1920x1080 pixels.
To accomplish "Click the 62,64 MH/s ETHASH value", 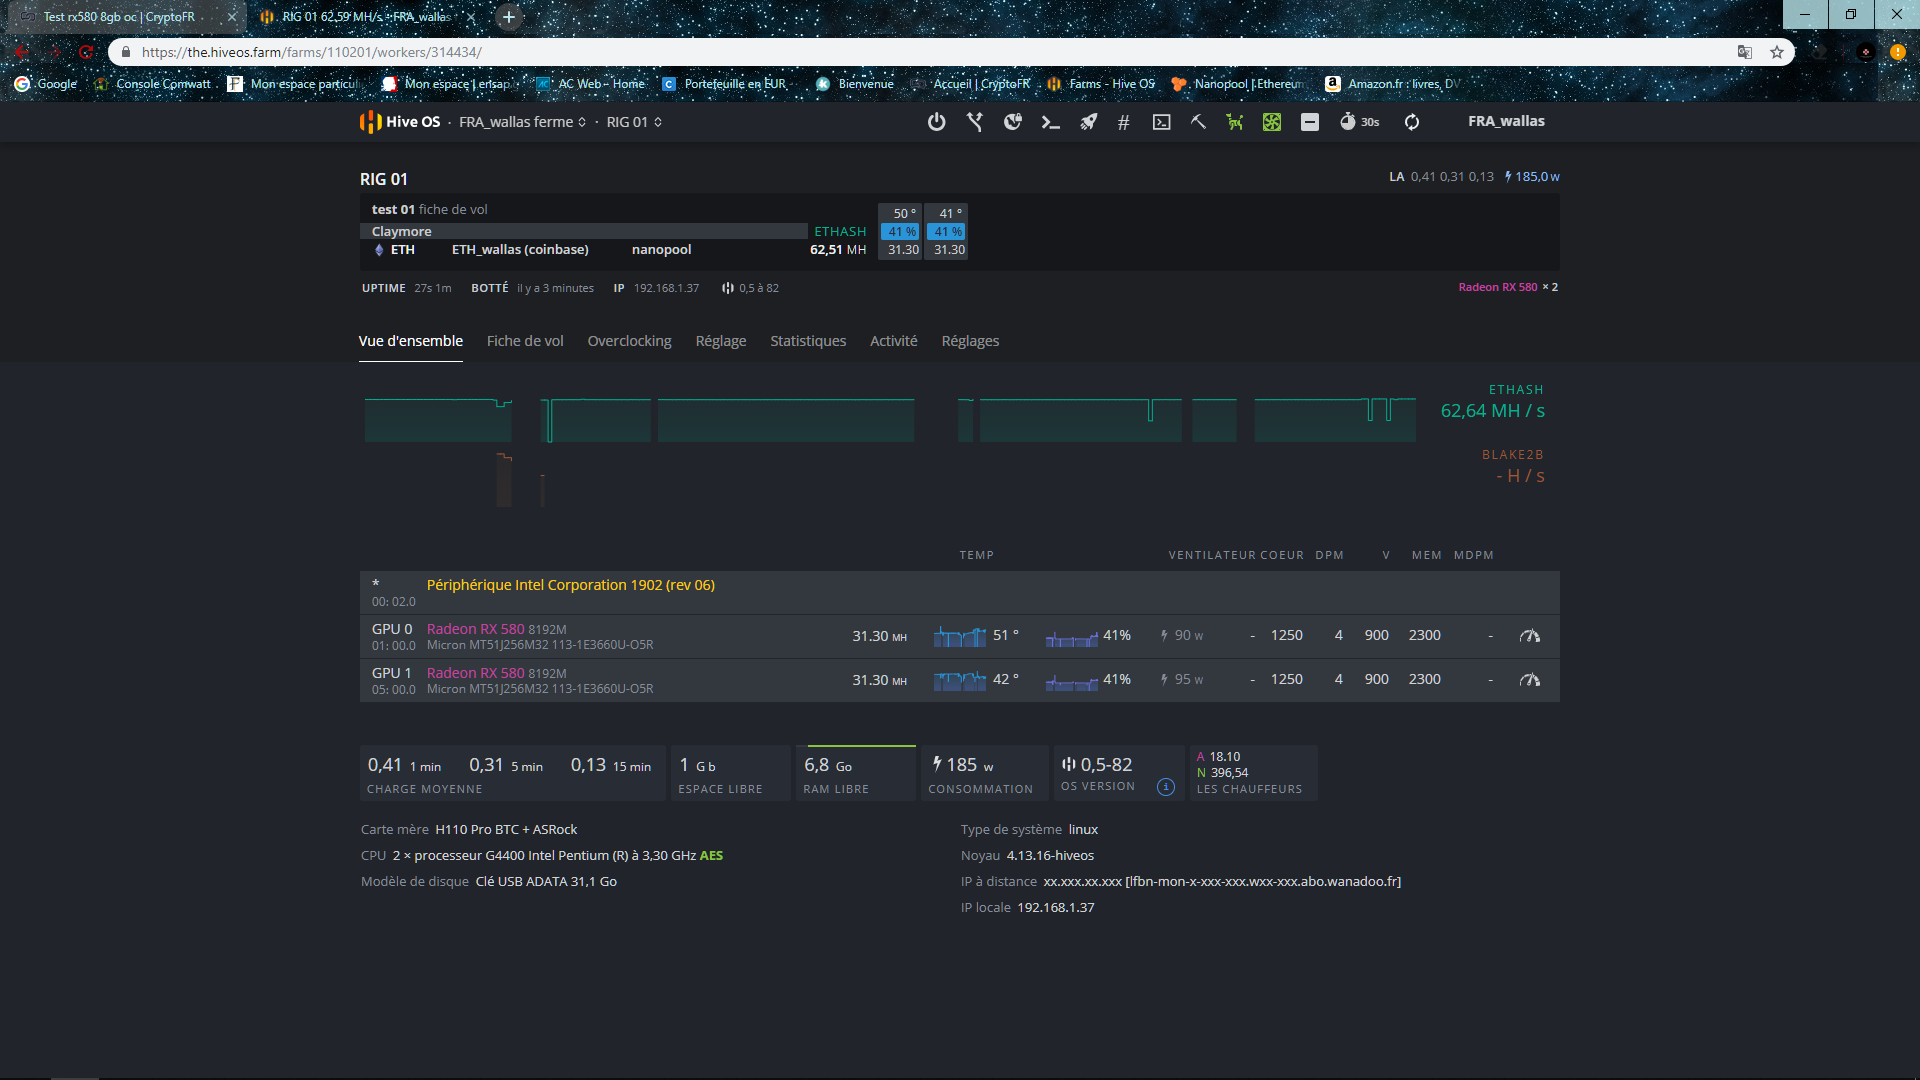I will pos(1492,411).
